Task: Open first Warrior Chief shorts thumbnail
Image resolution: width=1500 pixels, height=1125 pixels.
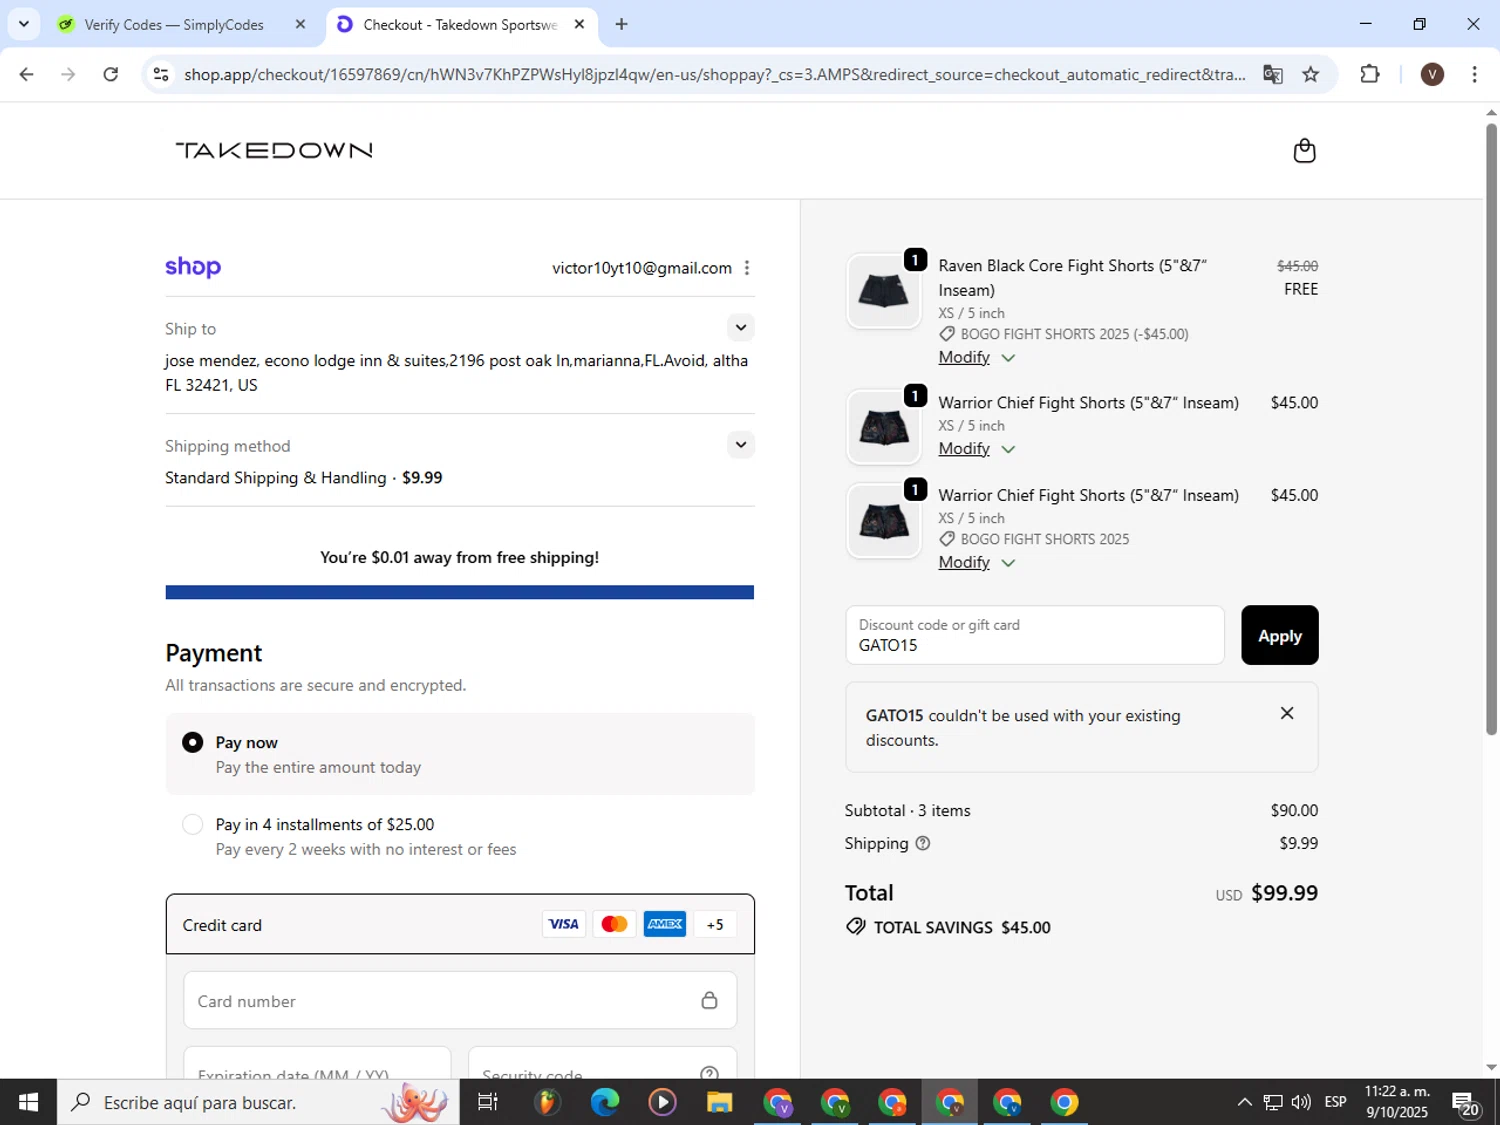Action: (x=883, y=427)
